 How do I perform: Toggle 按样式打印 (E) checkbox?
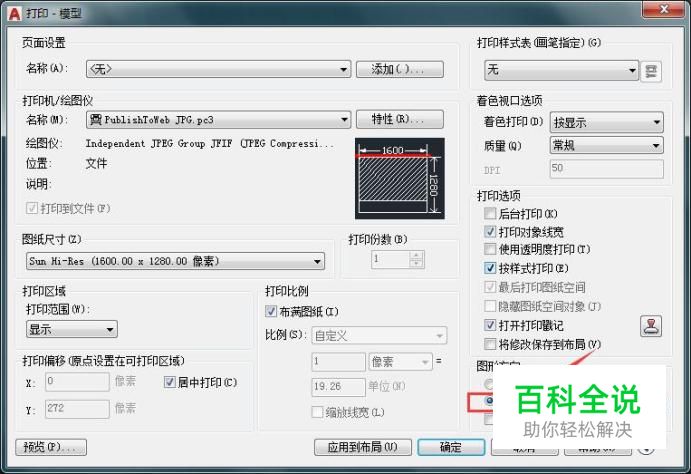coord(490,268)
